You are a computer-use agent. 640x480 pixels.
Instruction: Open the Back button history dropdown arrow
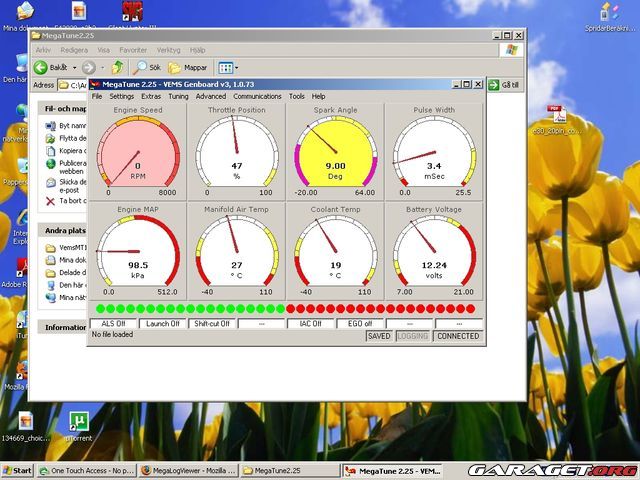74,67
